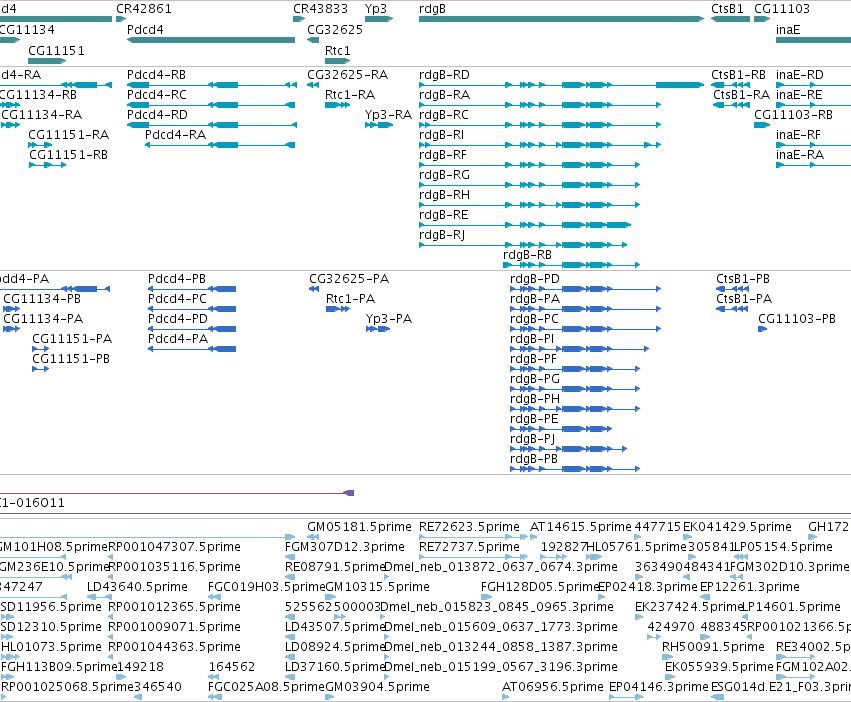
Task: Click transcript label Pdcd4-RB
Action: coord(156,75)
